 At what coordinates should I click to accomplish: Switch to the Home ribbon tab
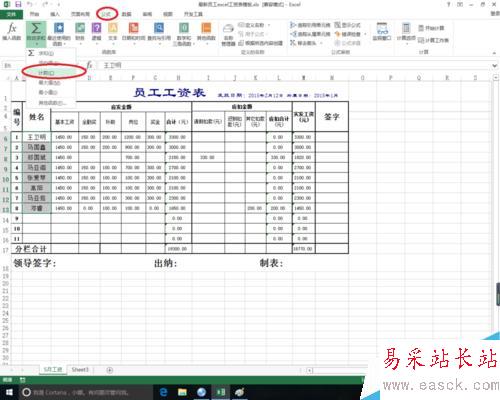(x=34, y=14)
